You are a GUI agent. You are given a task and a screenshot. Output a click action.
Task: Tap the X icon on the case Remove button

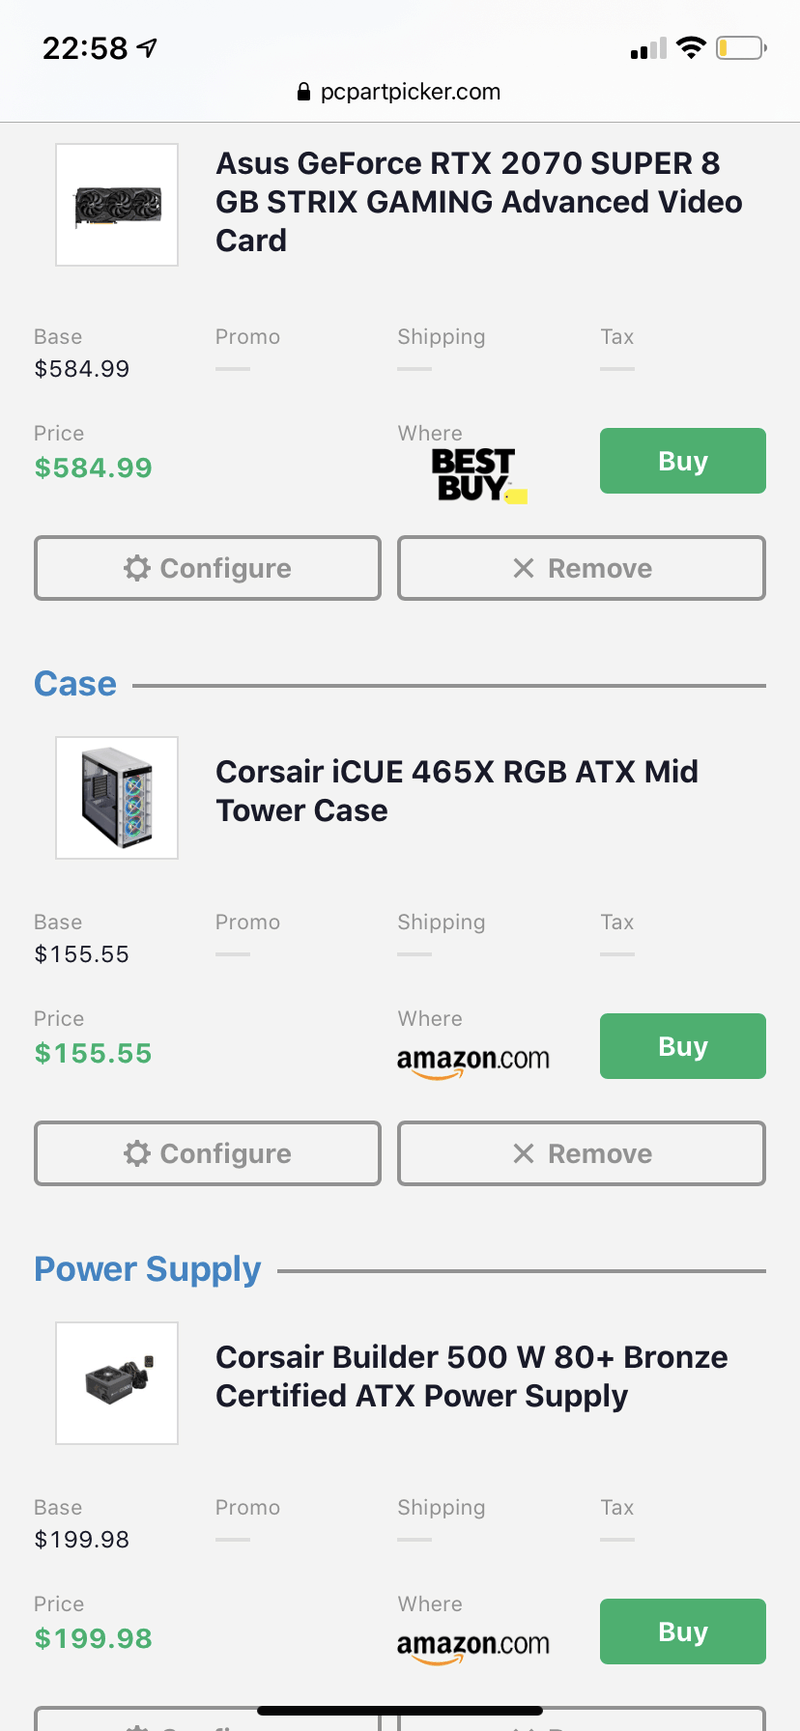(x=523, y=1153)
